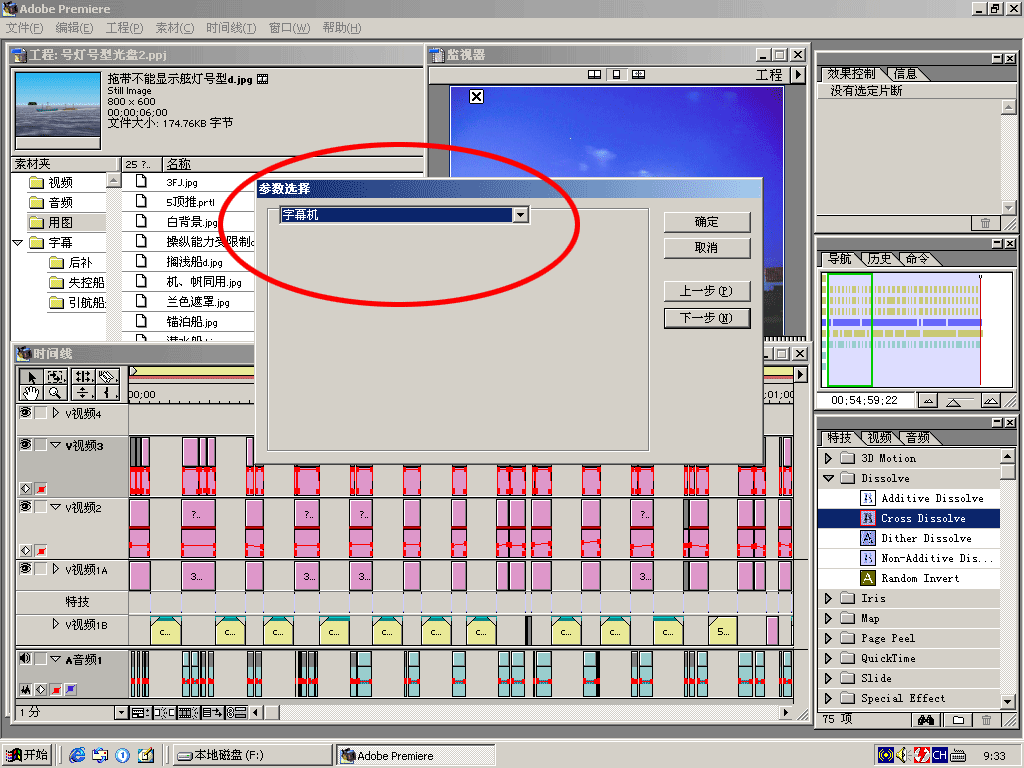Toggle lock box on V视频3 track
The width and height of the screenshot is (1024, 768).
[x=41, y=445]
